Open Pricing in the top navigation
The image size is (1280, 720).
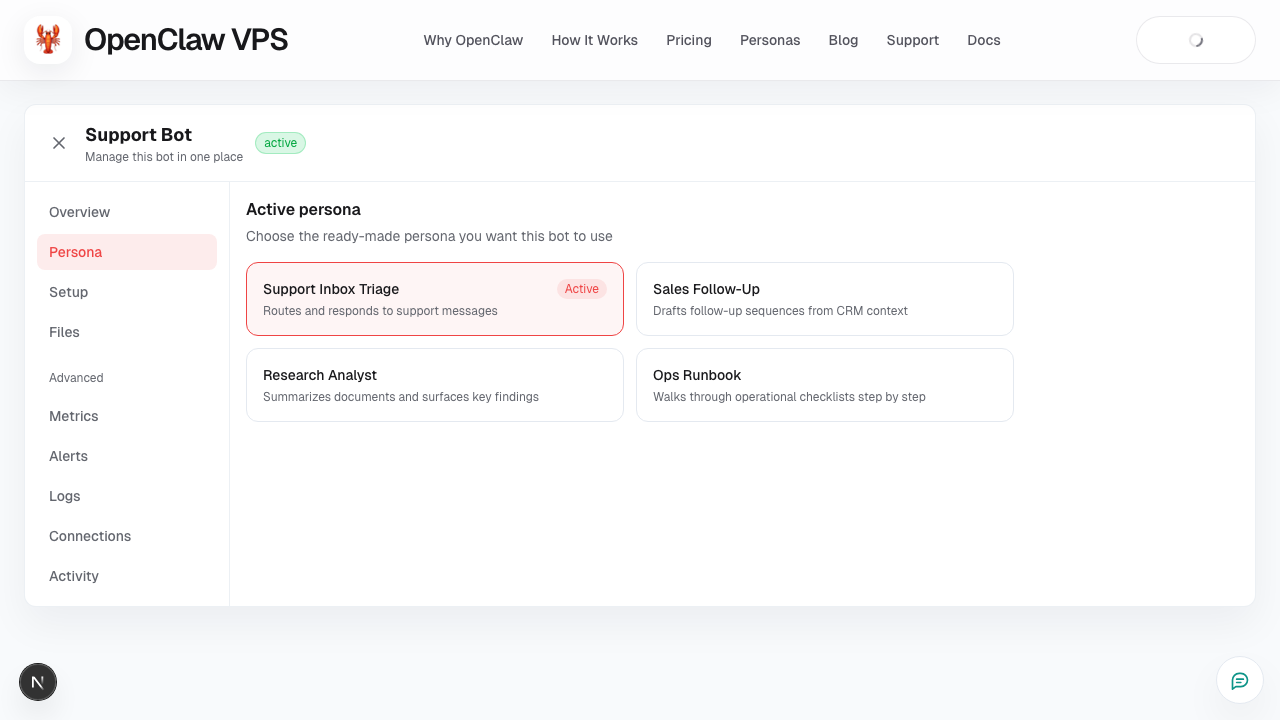(688, 40)
